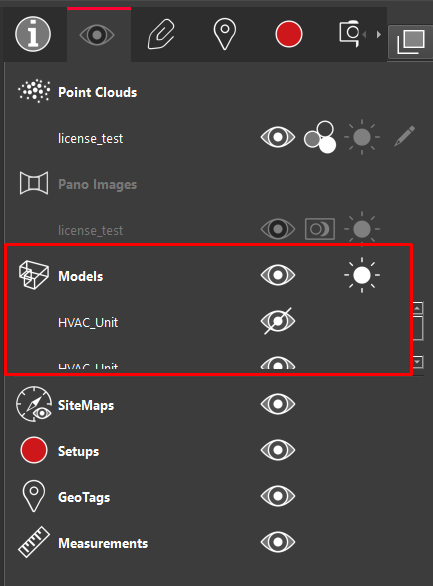
Task: Select the HVAC_Unit model entry
Action: pos(88,322)
